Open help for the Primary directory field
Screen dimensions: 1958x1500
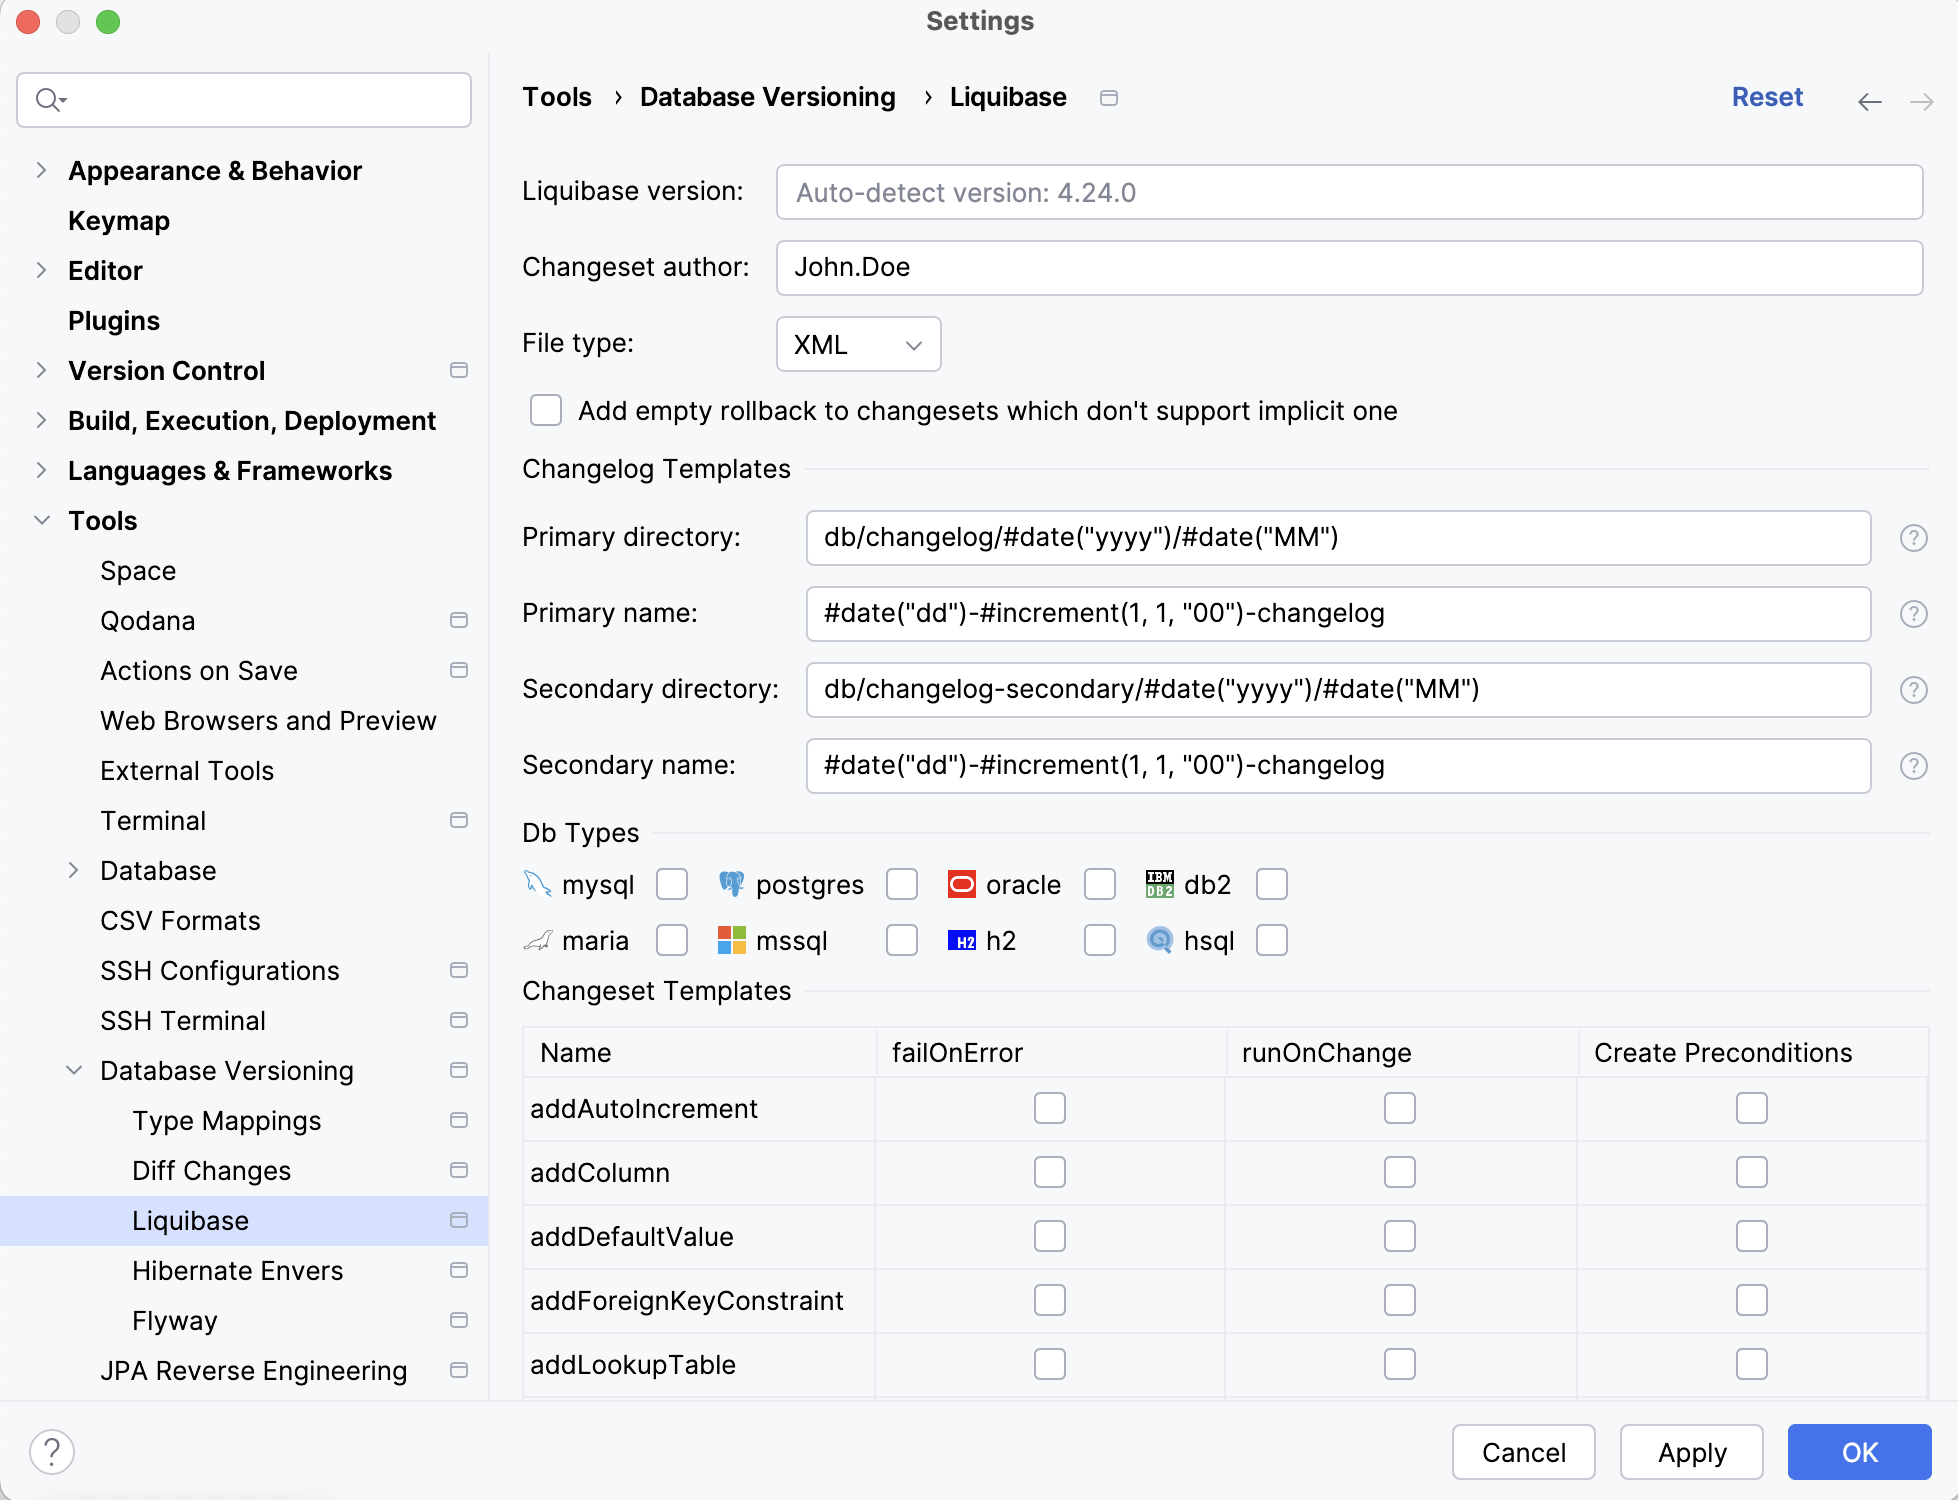[x=1914, y=538]
